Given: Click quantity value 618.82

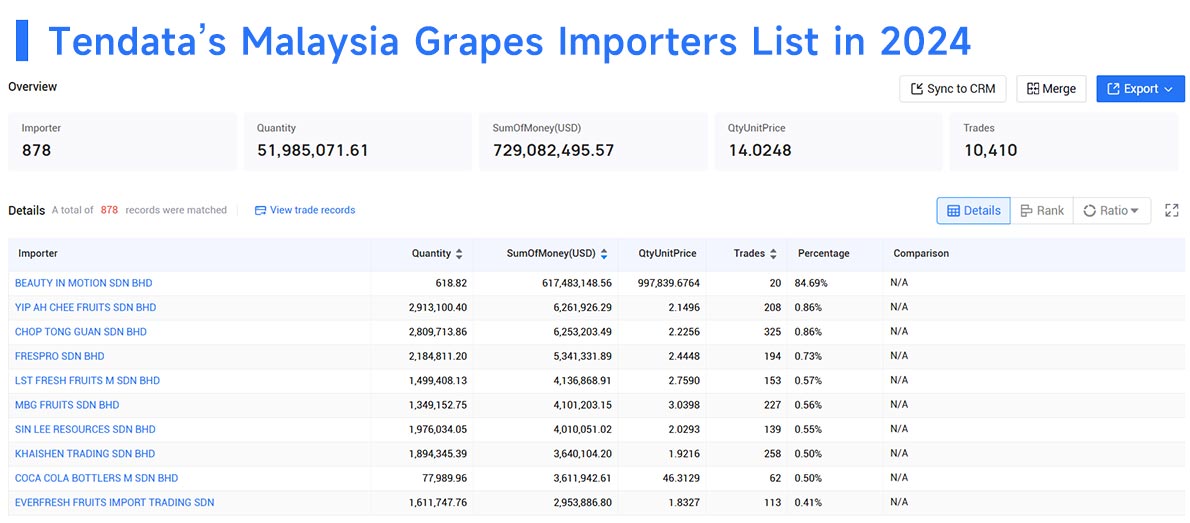Looking at the screenshot, I should click(x=452, y=283).
